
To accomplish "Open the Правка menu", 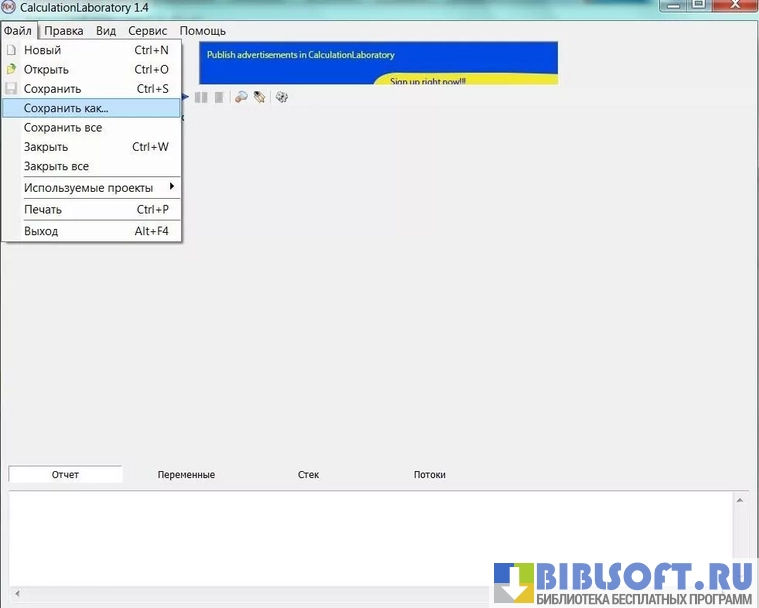I will 64,31.
